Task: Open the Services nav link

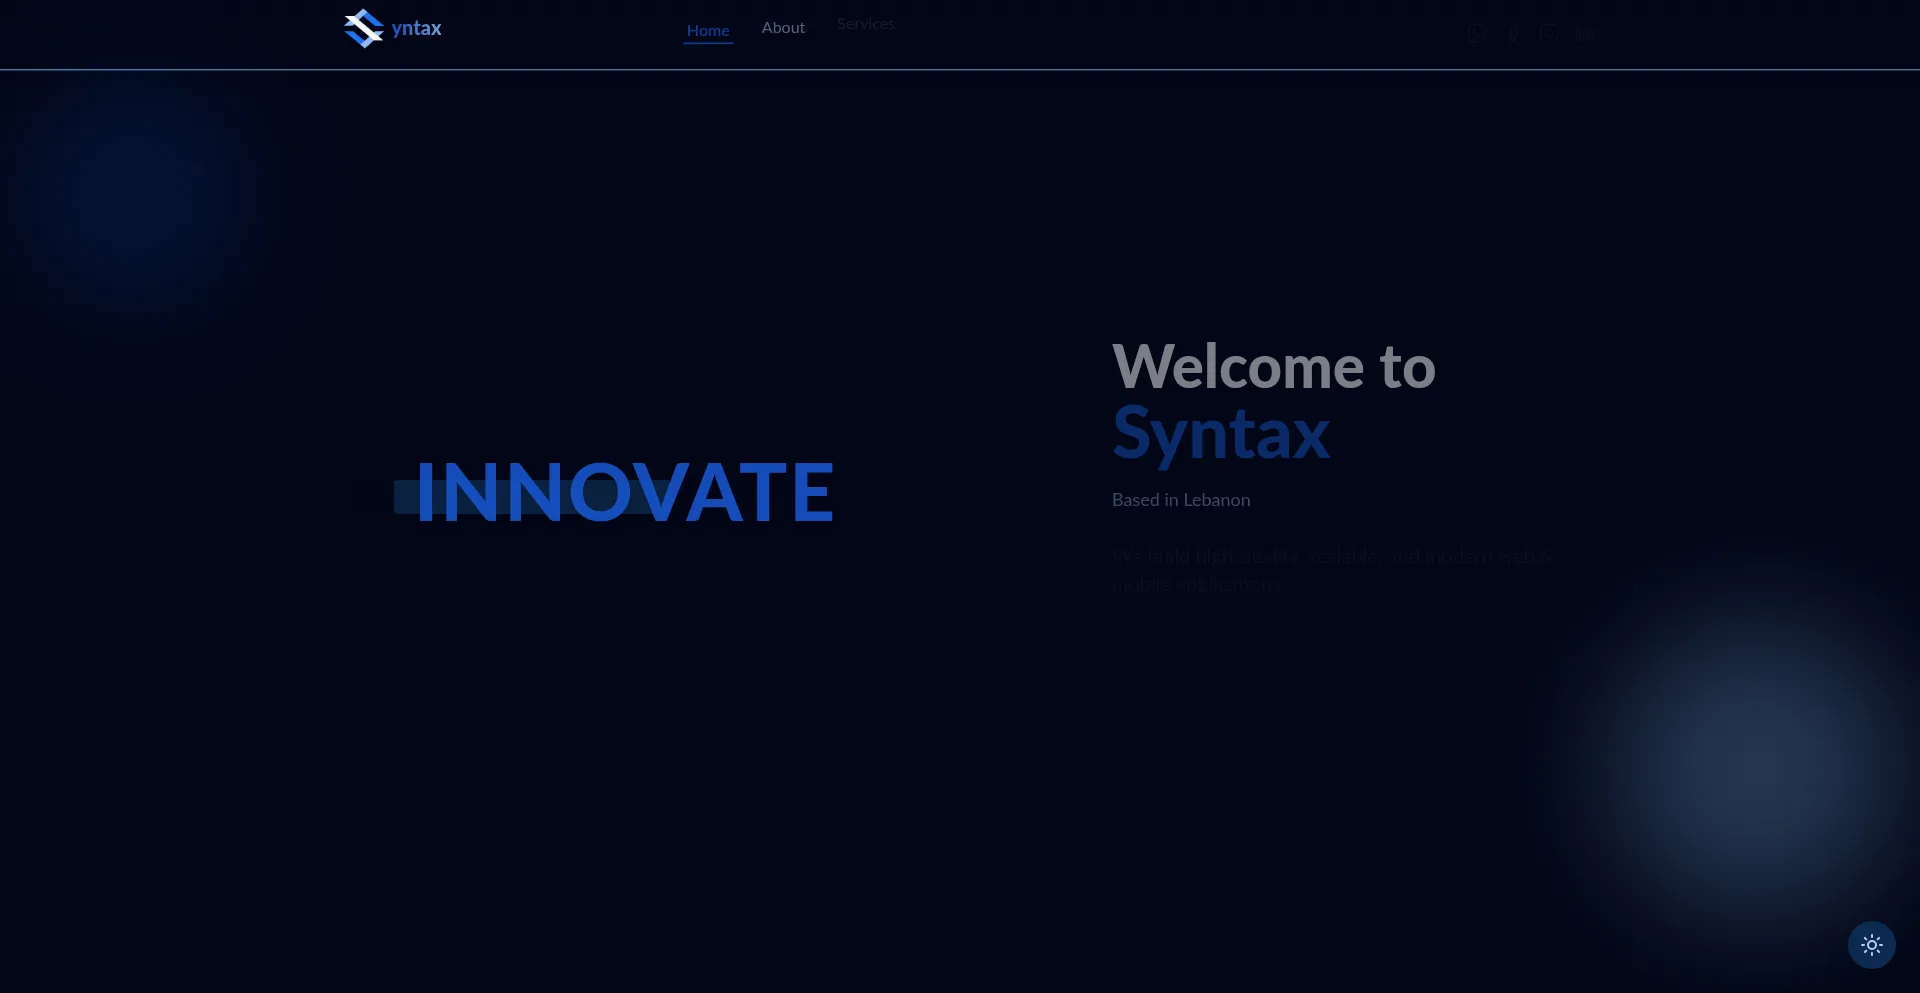Action: 866,24
